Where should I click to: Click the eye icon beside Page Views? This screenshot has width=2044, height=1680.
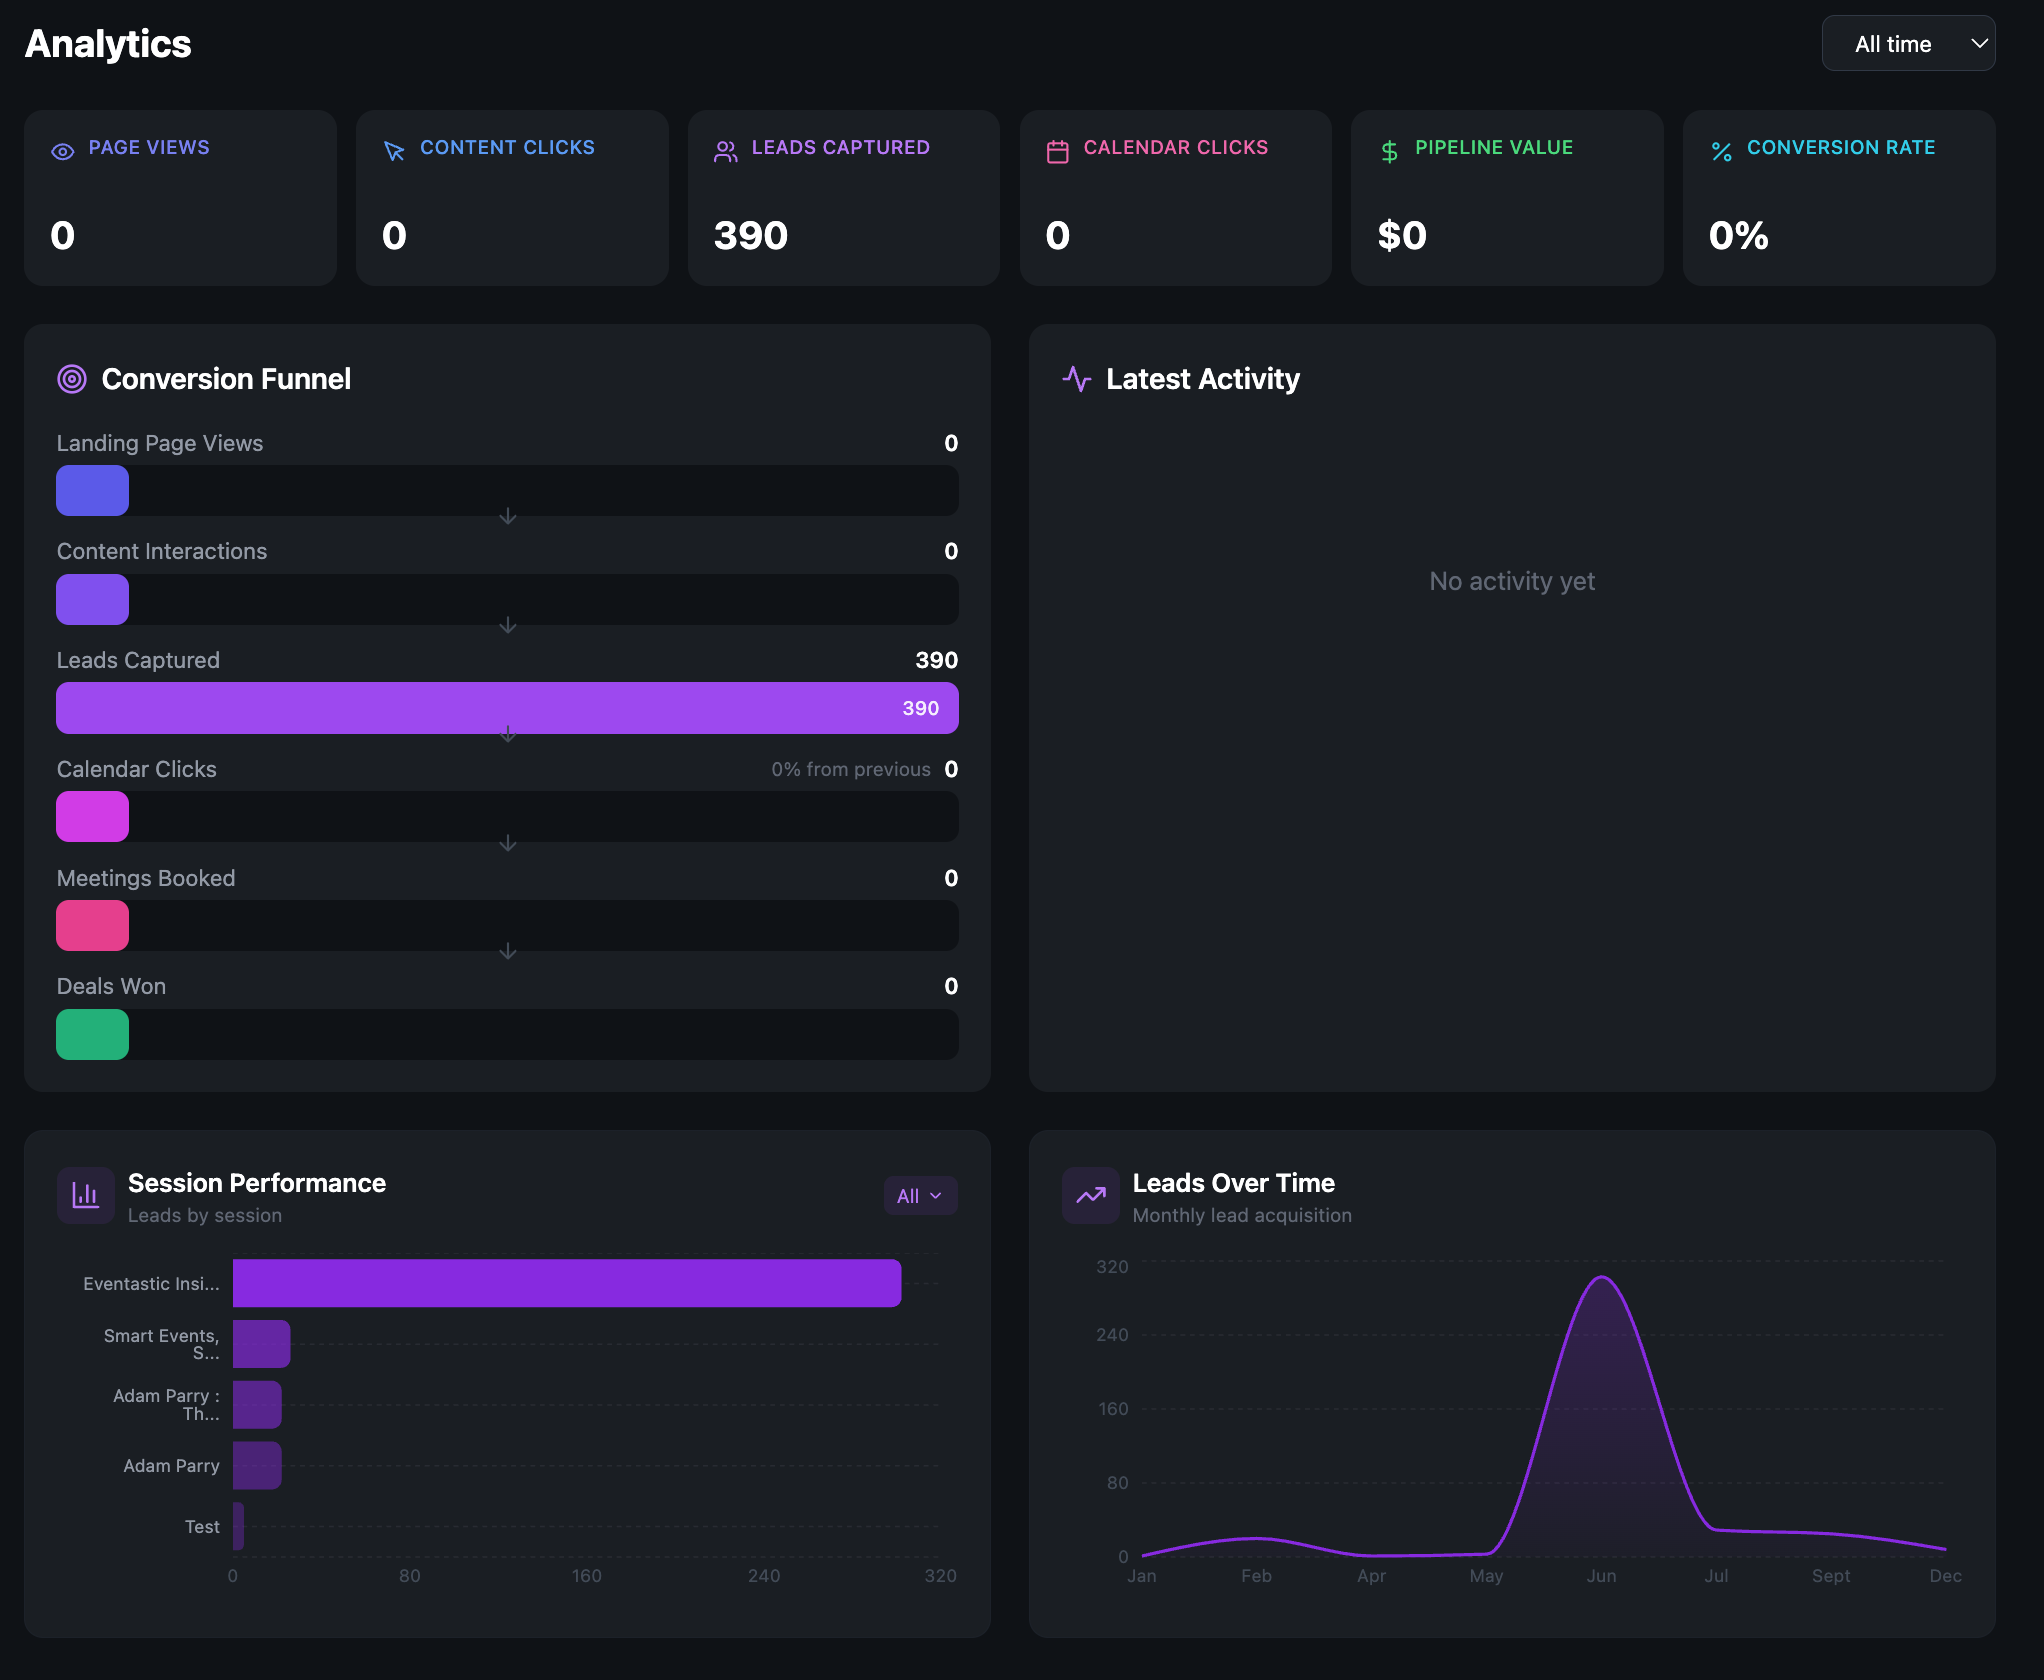click(63, 151)
